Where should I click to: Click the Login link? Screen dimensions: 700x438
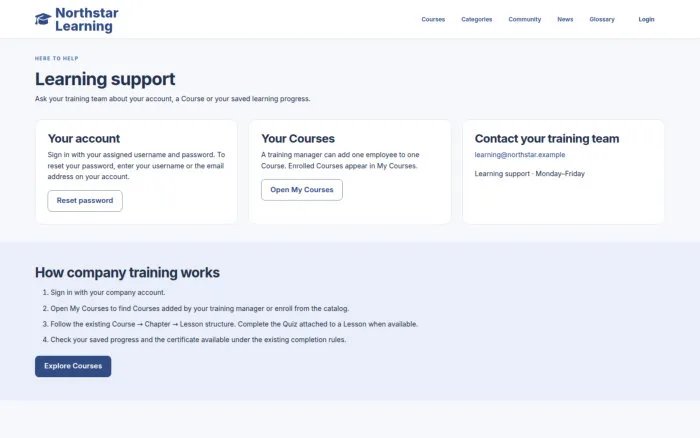tap(646, 19)
